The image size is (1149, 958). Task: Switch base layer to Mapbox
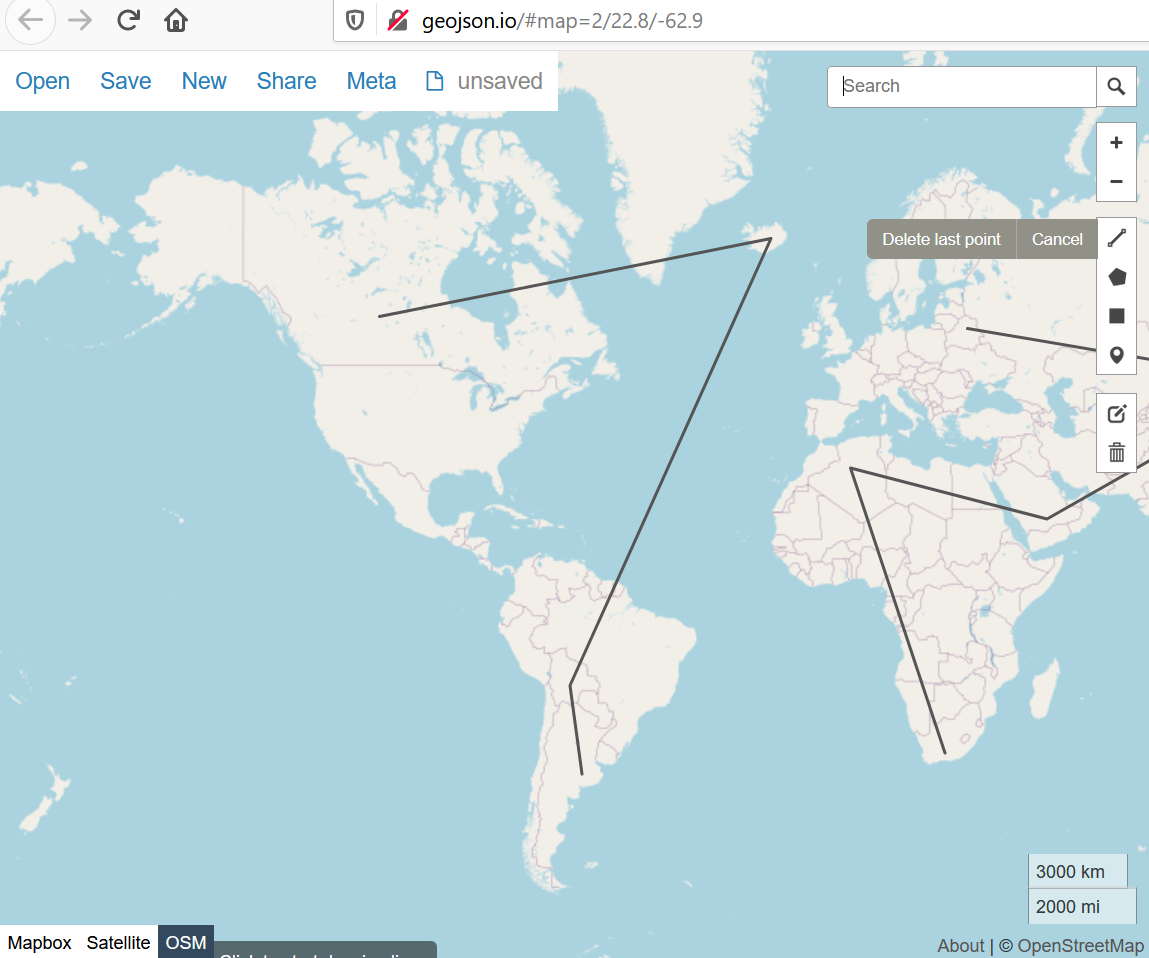click(40, 943)
